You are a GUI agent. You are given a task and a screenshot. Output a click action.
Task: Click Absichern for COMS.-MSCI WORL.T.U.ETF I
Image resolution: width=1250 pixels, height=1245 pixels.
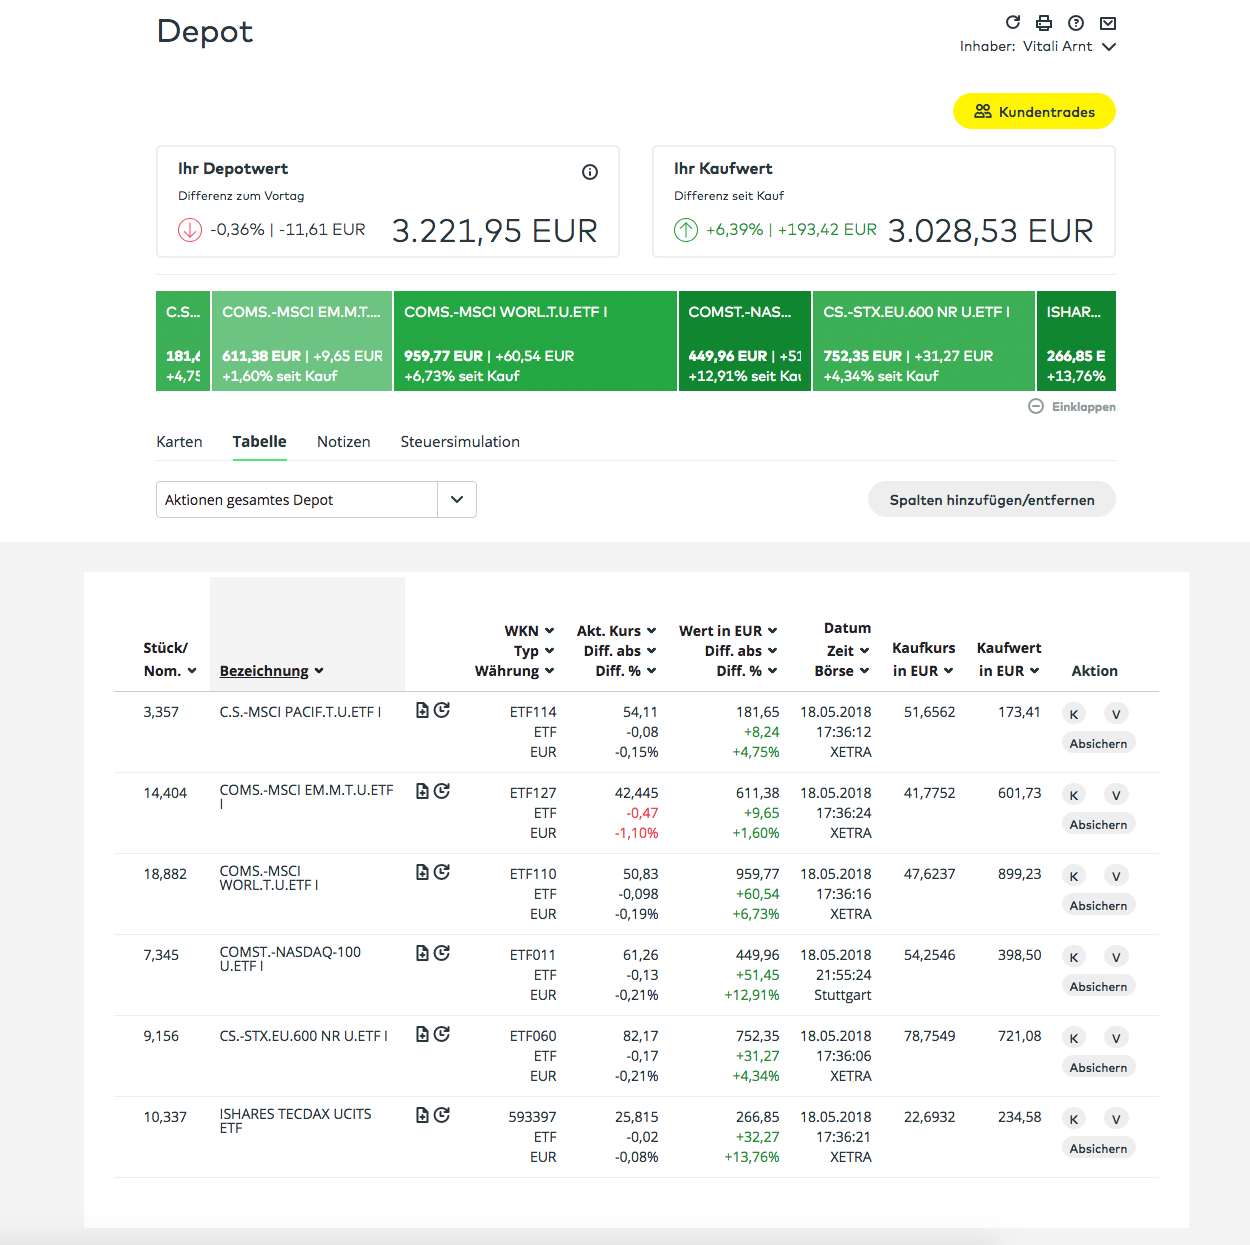tap(1098, 905)
